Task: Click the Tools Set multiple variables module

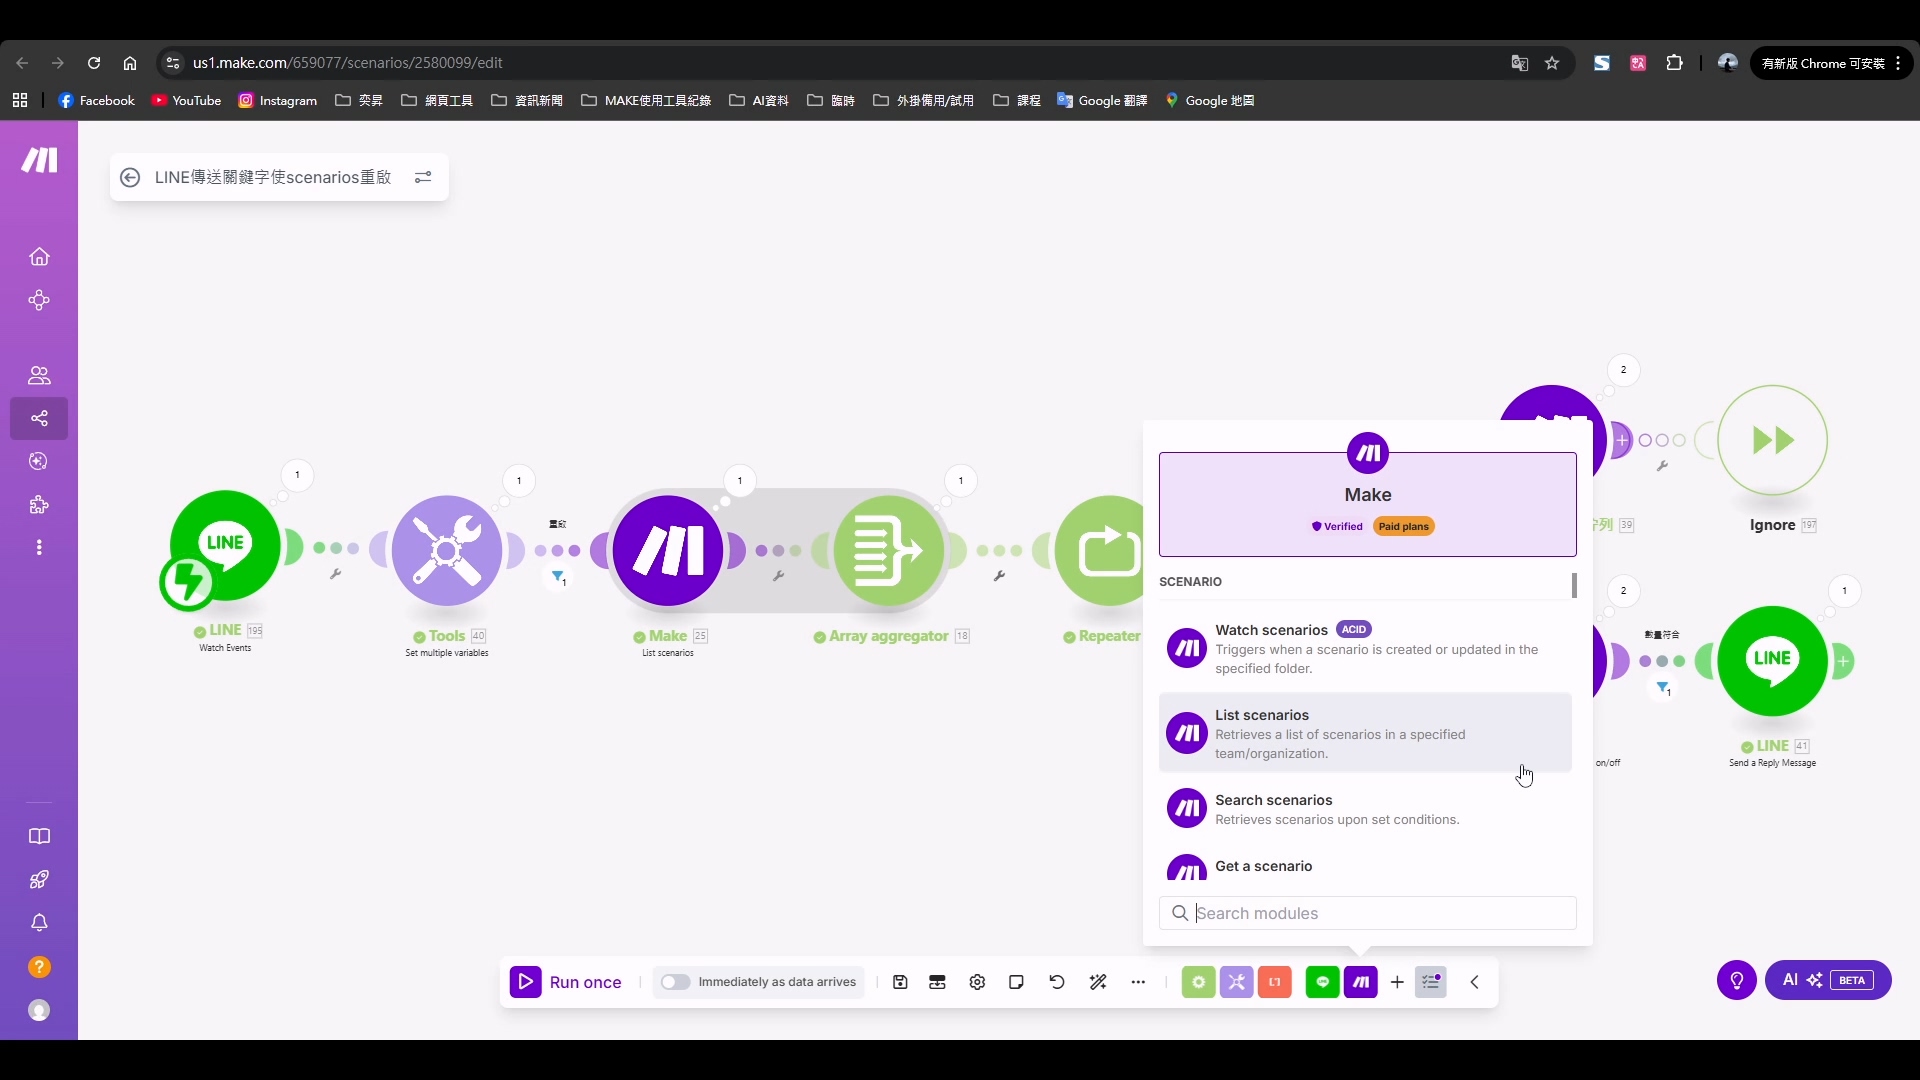Action: tap(447, 551)
